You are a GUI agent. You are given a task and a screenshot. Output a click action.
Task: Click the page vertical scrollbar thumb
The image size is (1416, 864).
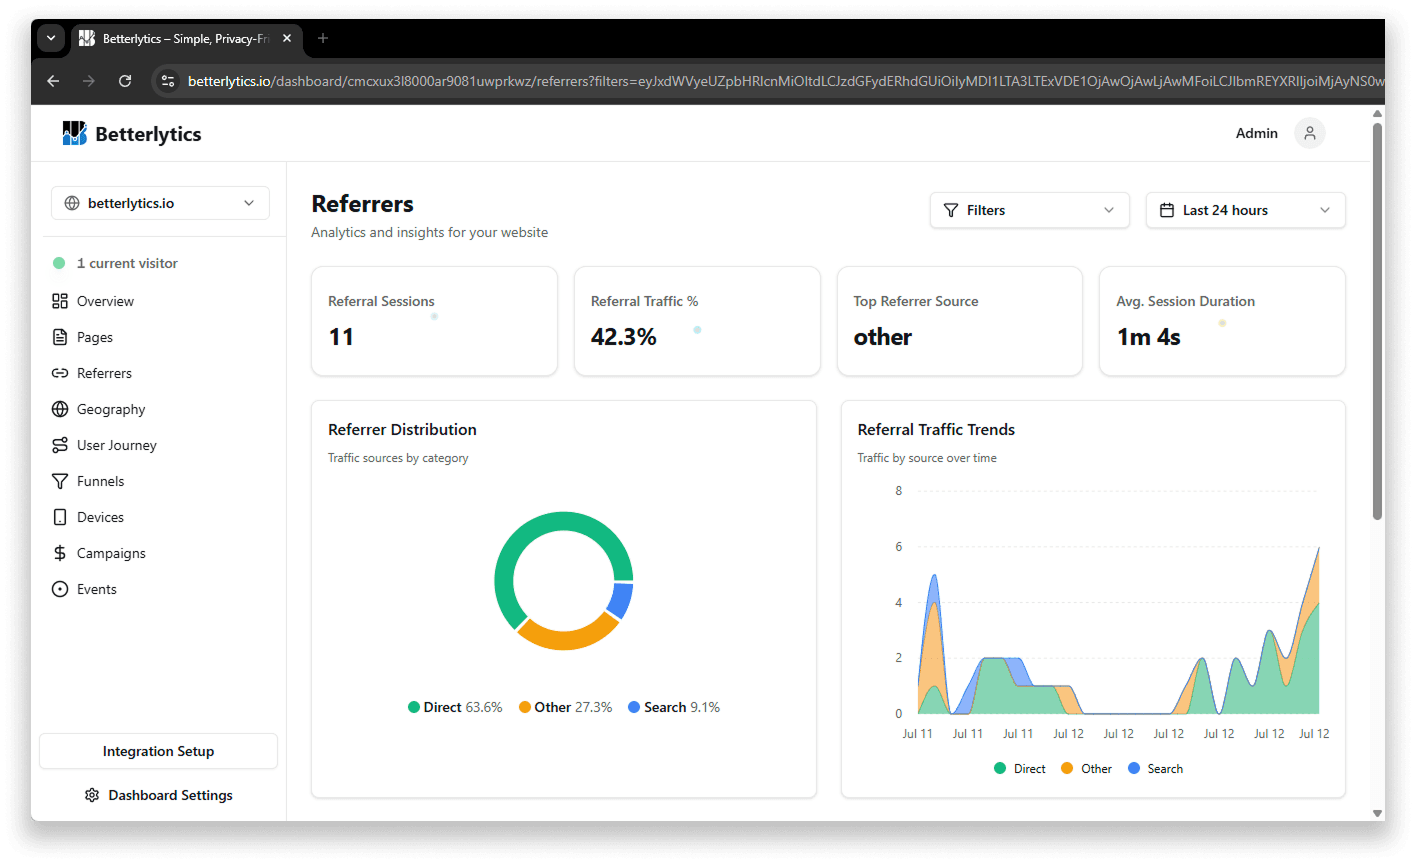point(1377,320)
